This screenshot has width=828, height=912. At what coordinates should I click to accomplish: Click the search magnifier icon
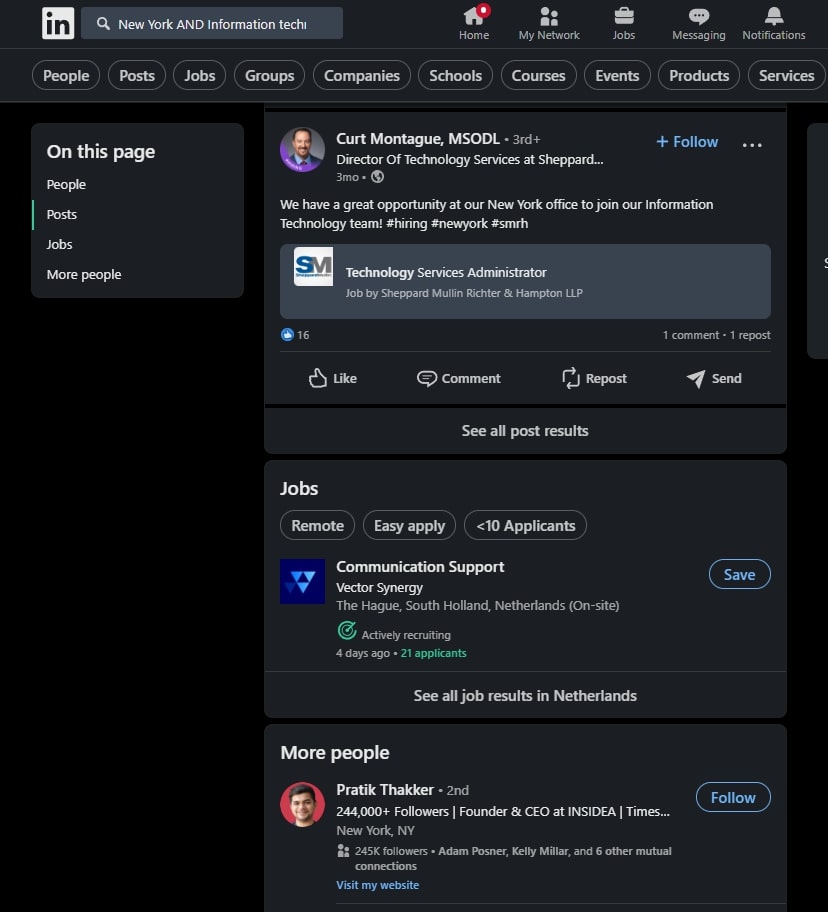coord(104,23)
